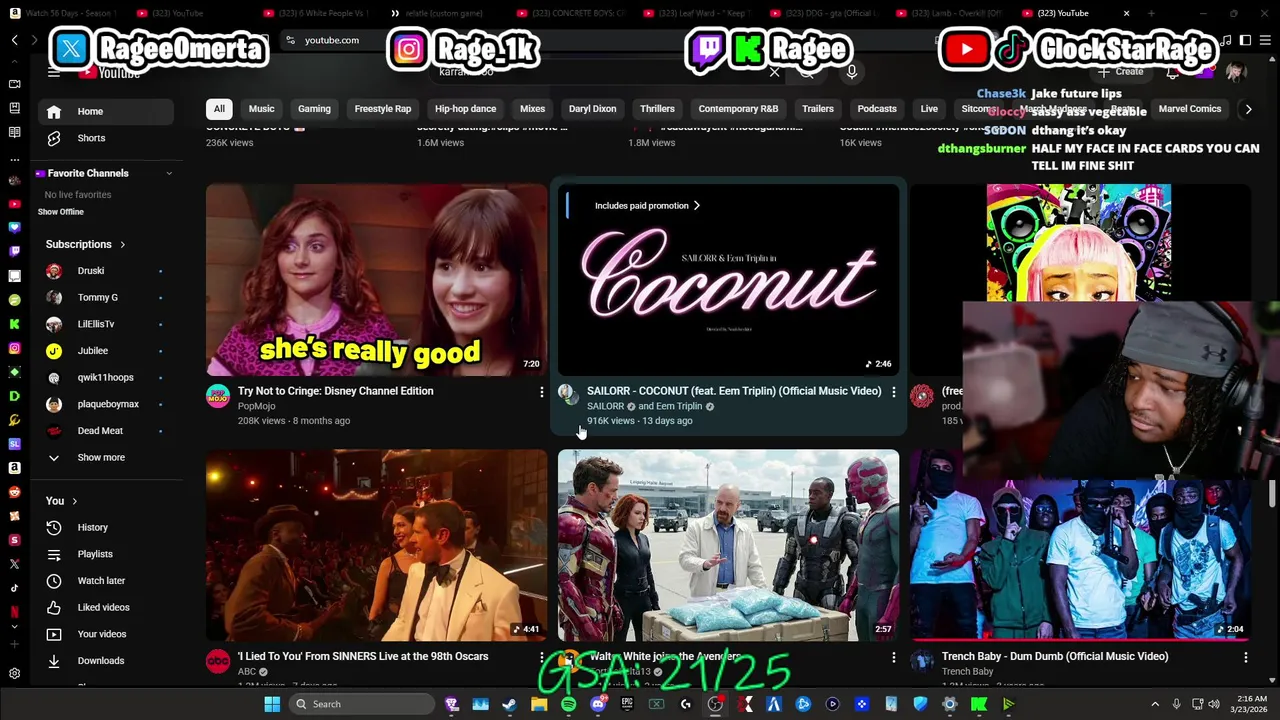Open Netflix in browser sidebar
1280x720 pixels.
pyautogui.click(x=14, y=611)
